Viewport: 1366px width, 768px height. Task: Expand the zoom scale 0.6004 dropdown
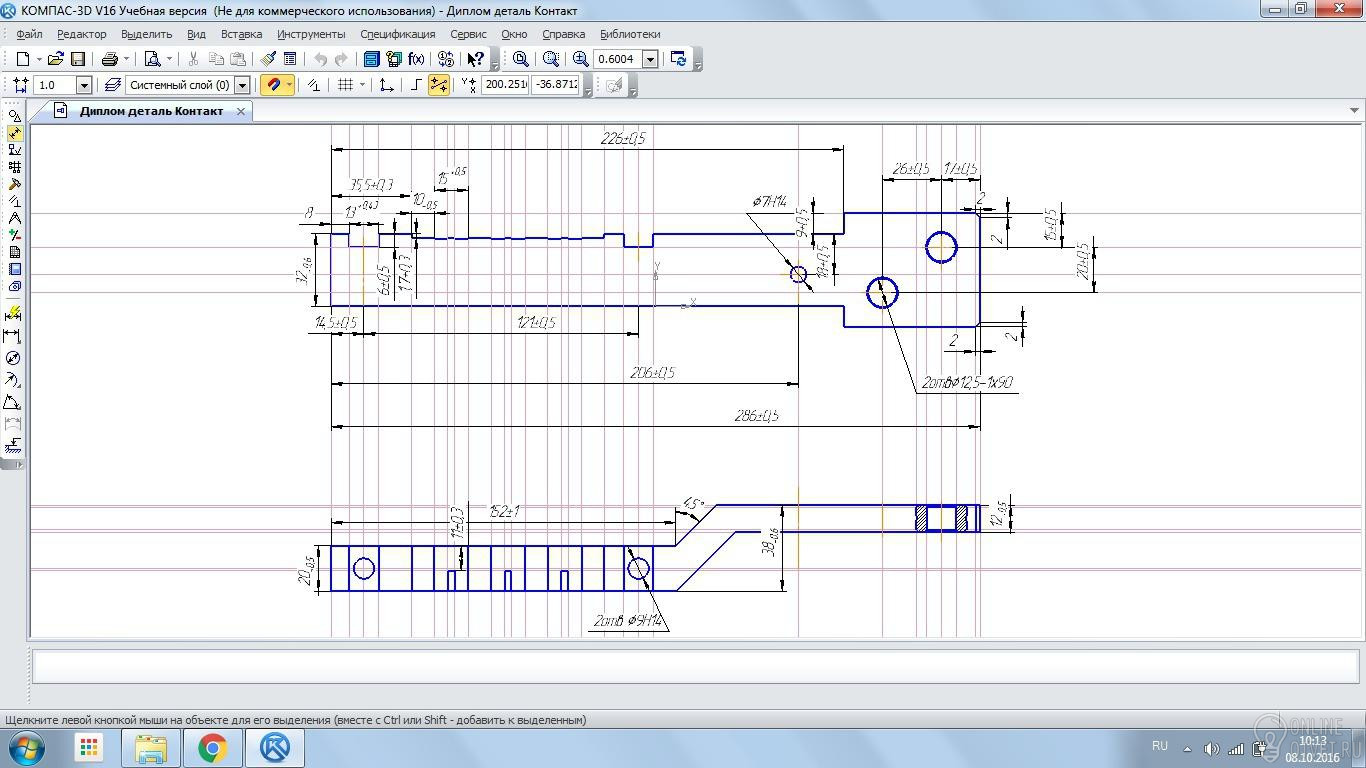click(x=650, y=59)
